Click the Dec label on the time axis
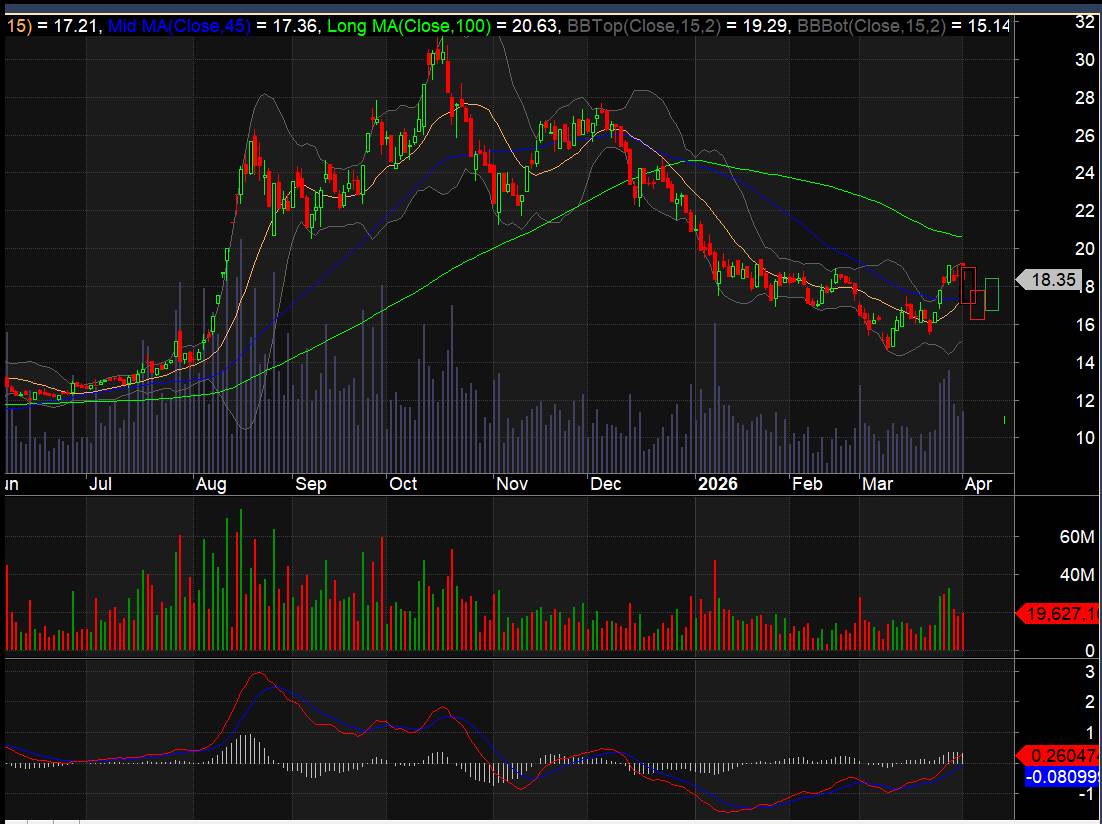The height and width of the screenshot is (824, 1102). (x=606, y=484)
